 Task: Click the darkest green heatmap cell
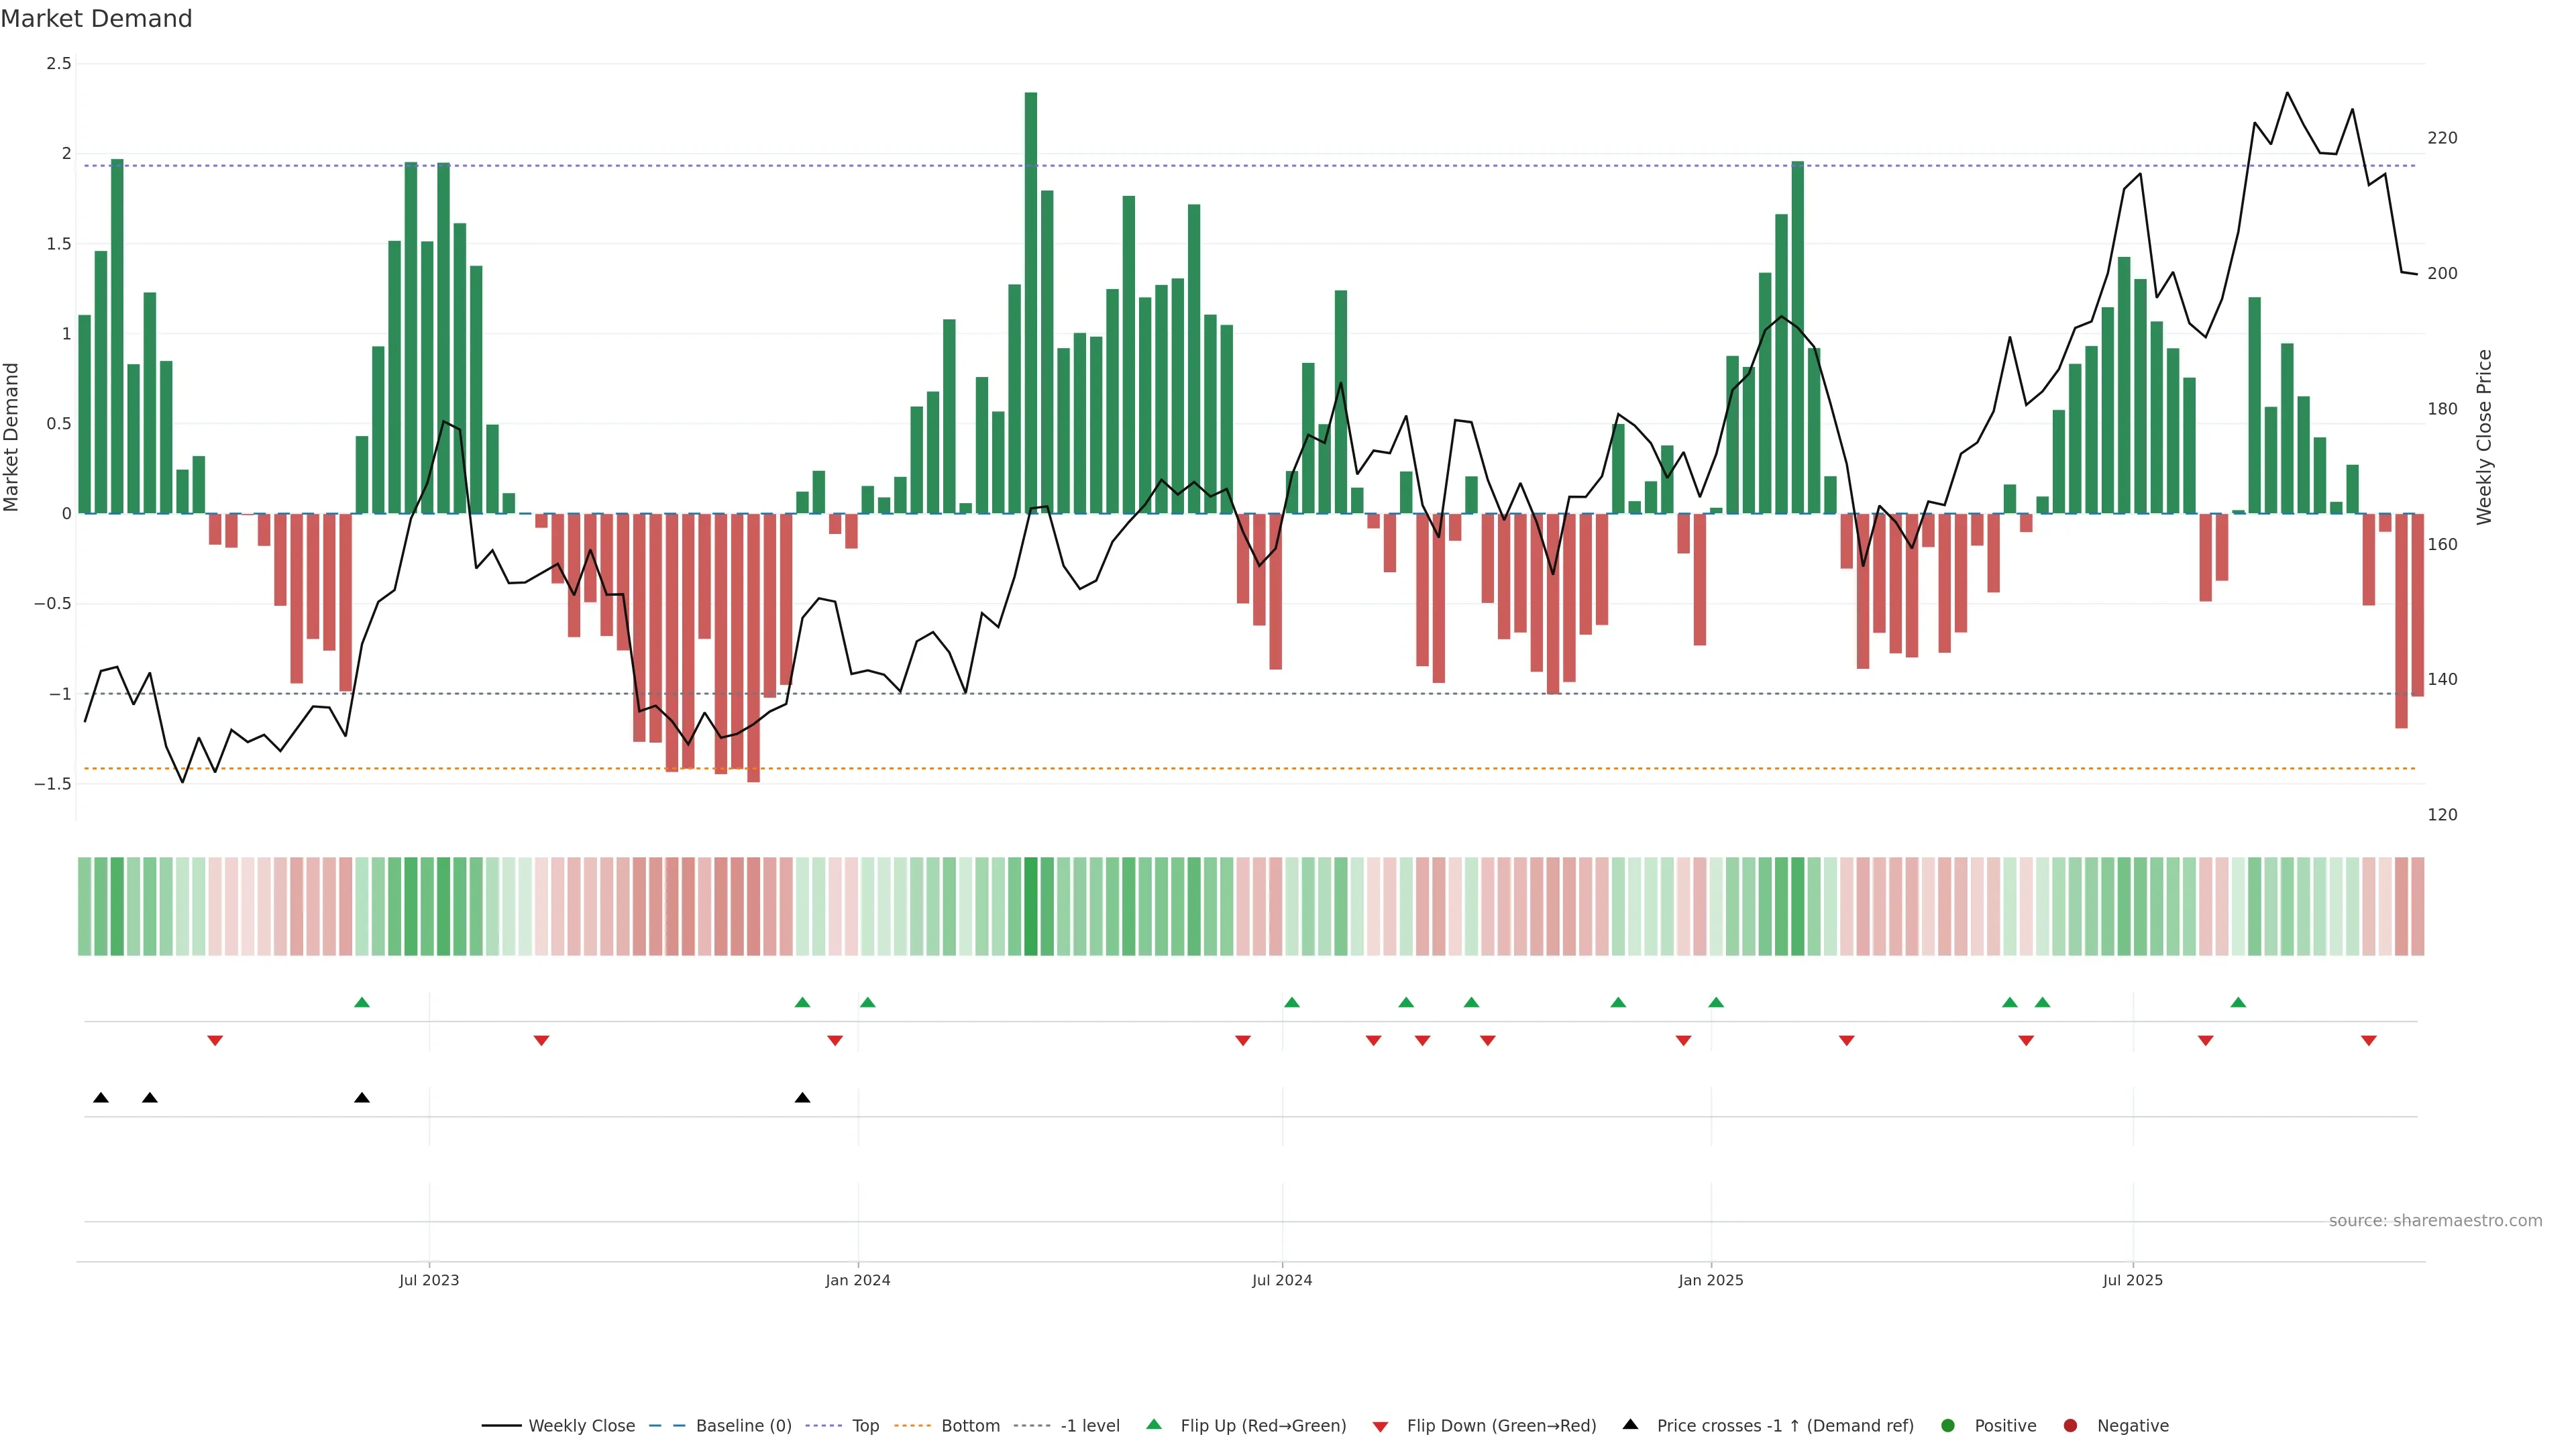[1030, 906]
